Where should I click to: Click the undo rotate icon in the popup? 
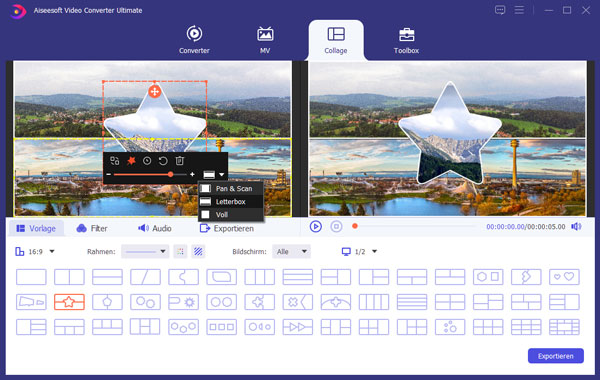(x=163, y=161)
